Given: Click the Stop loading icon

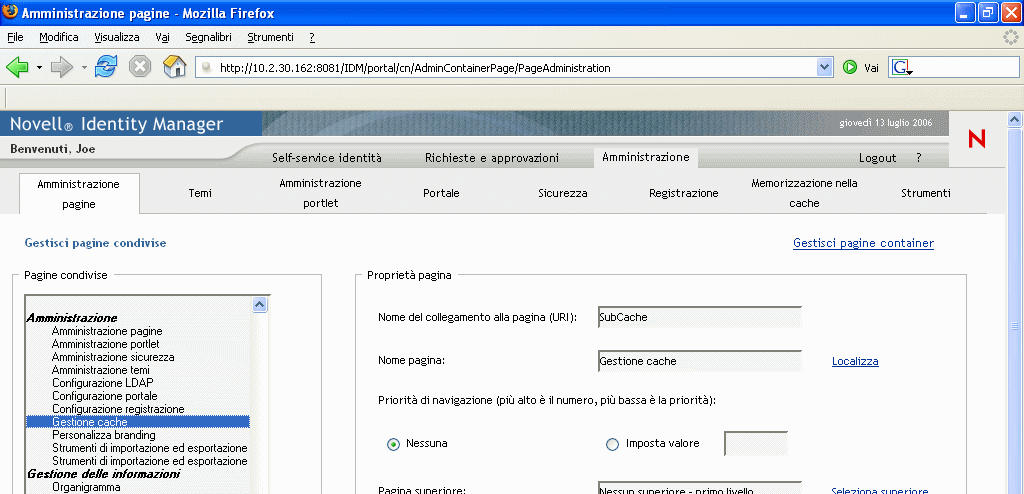Looking at the screenshot, I should (x=140, y=67).
